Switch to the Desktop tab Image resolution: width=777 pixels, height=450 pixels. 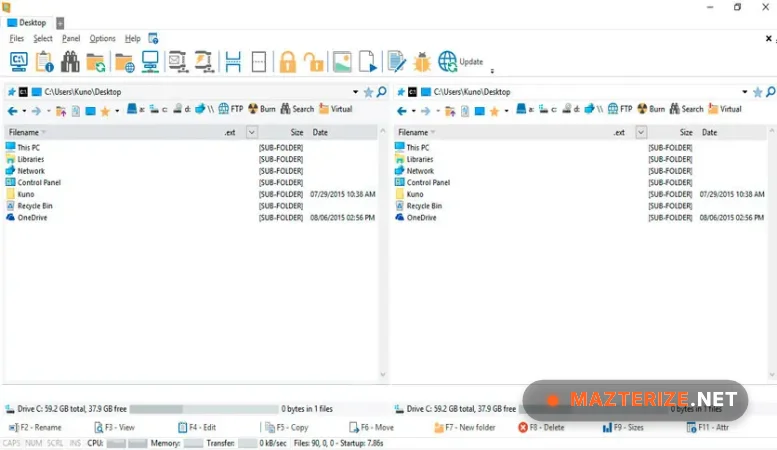click(27, 23)
